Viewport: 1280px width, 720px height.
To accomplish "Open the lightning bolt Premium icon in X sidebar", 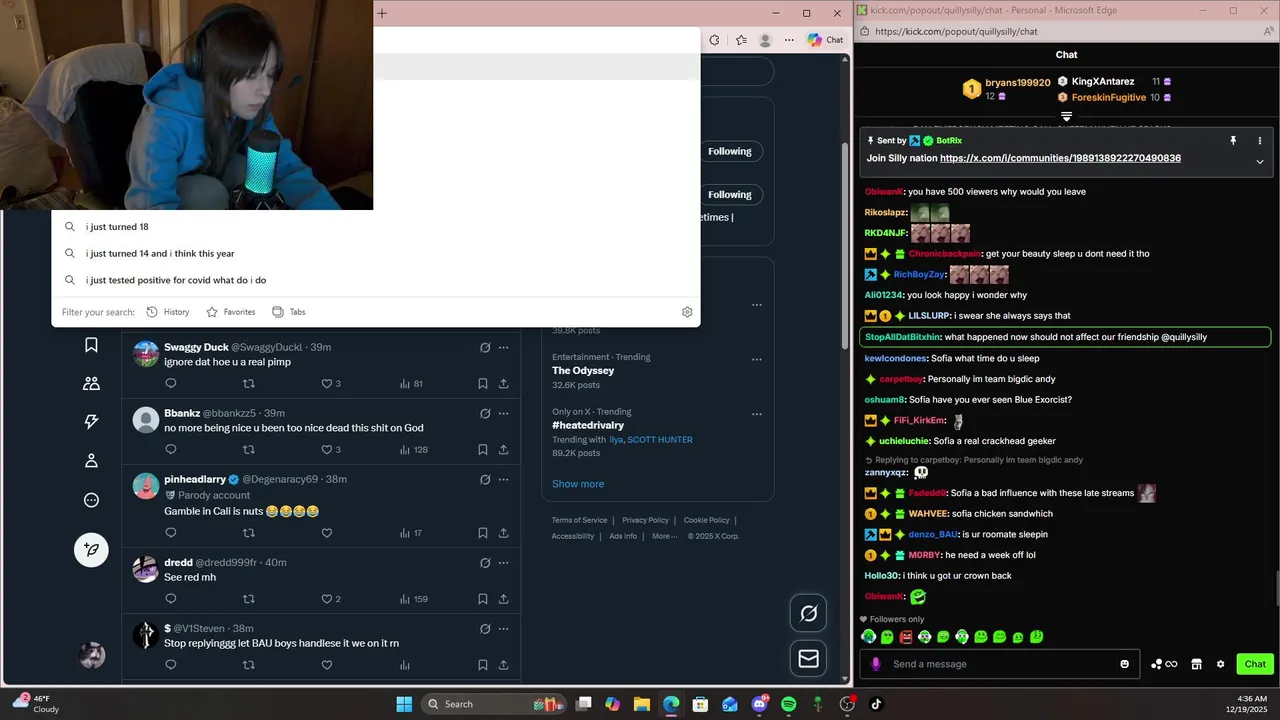I will click(x=91, y=422).
